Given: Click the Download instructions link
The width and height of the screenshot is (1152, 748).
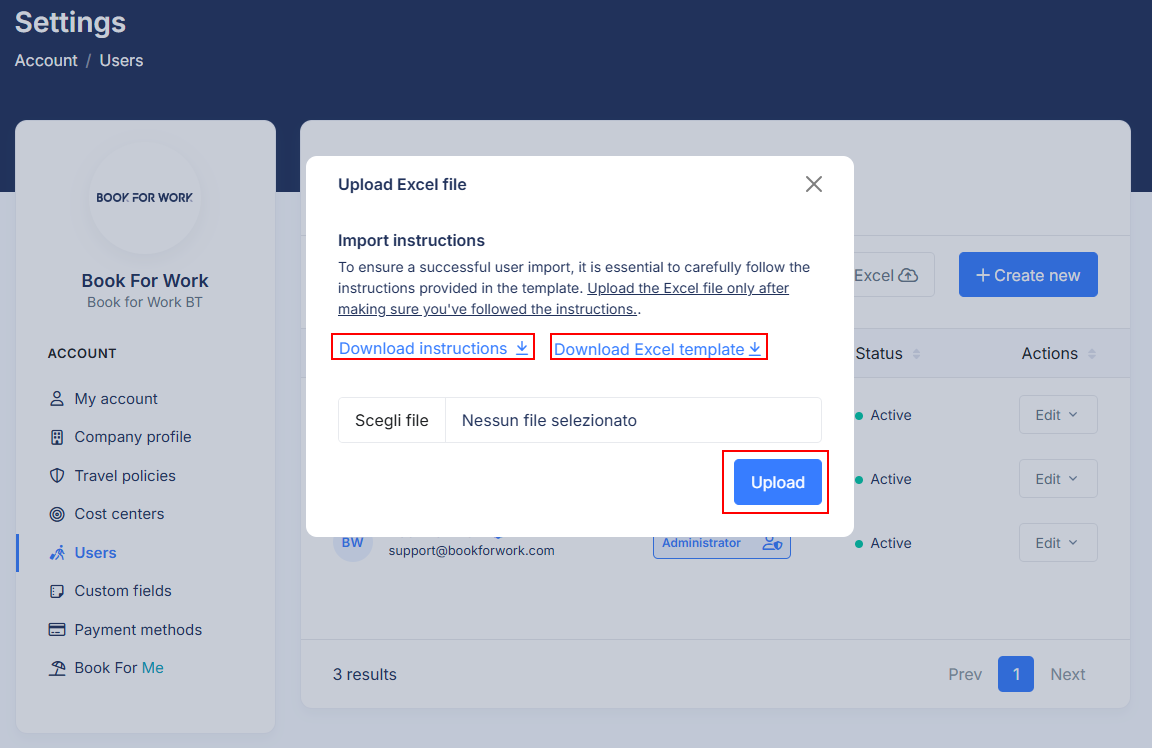Looking at the screenshot, I should coord(433,348).
